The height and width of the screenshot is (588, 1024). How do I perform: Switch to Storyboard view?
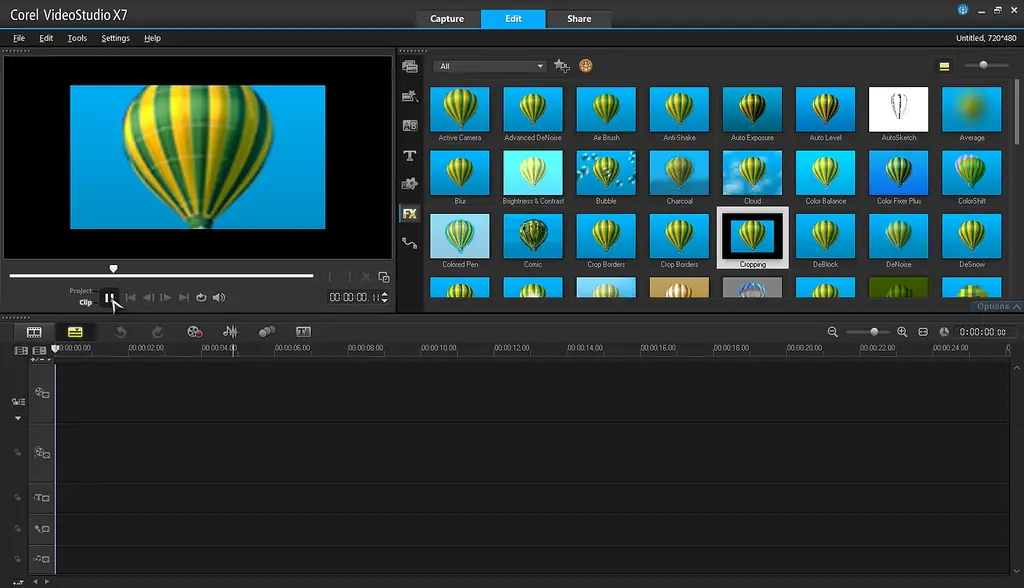34,332
